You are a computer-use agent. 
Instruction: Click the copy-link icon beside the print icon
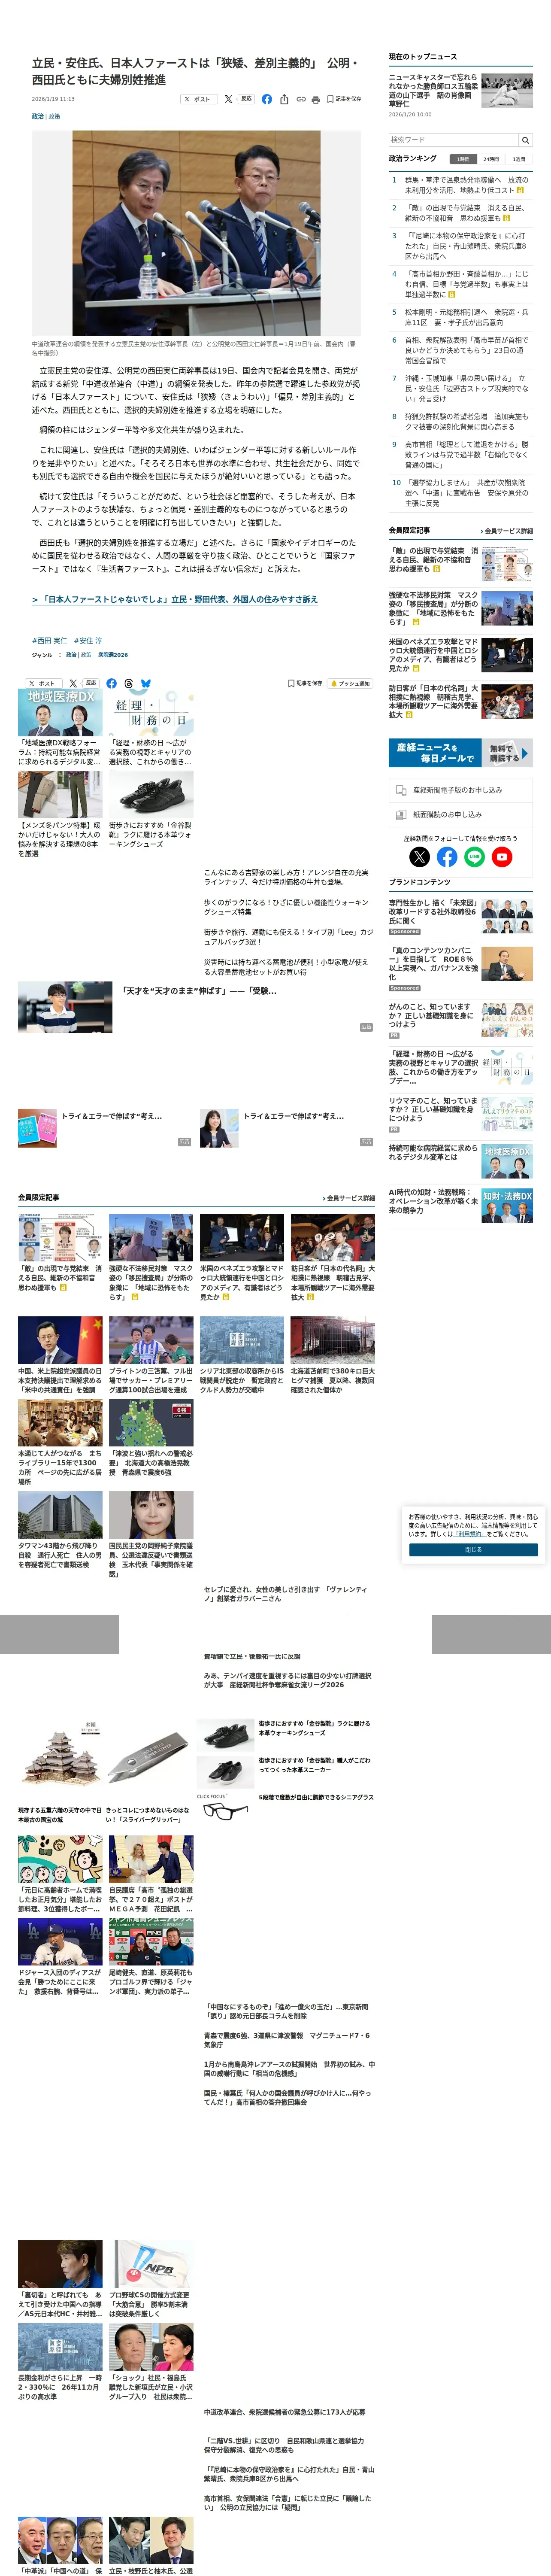click(x=300, y=99)
